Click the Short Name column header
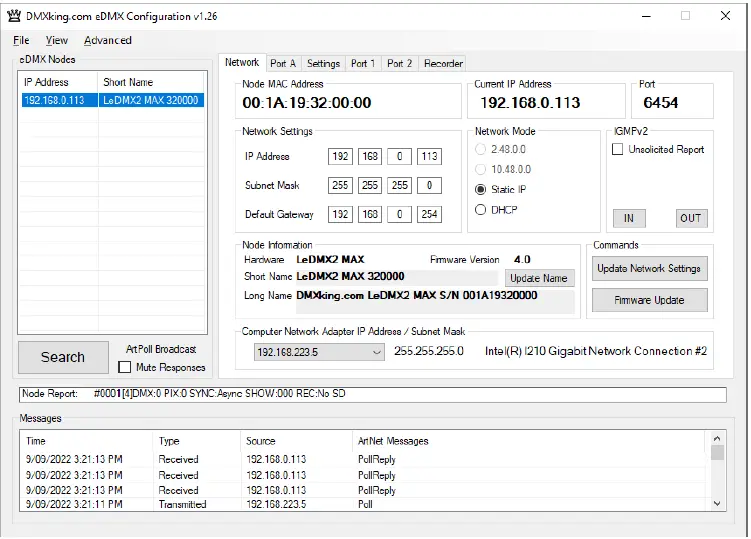 coord(152,82)
